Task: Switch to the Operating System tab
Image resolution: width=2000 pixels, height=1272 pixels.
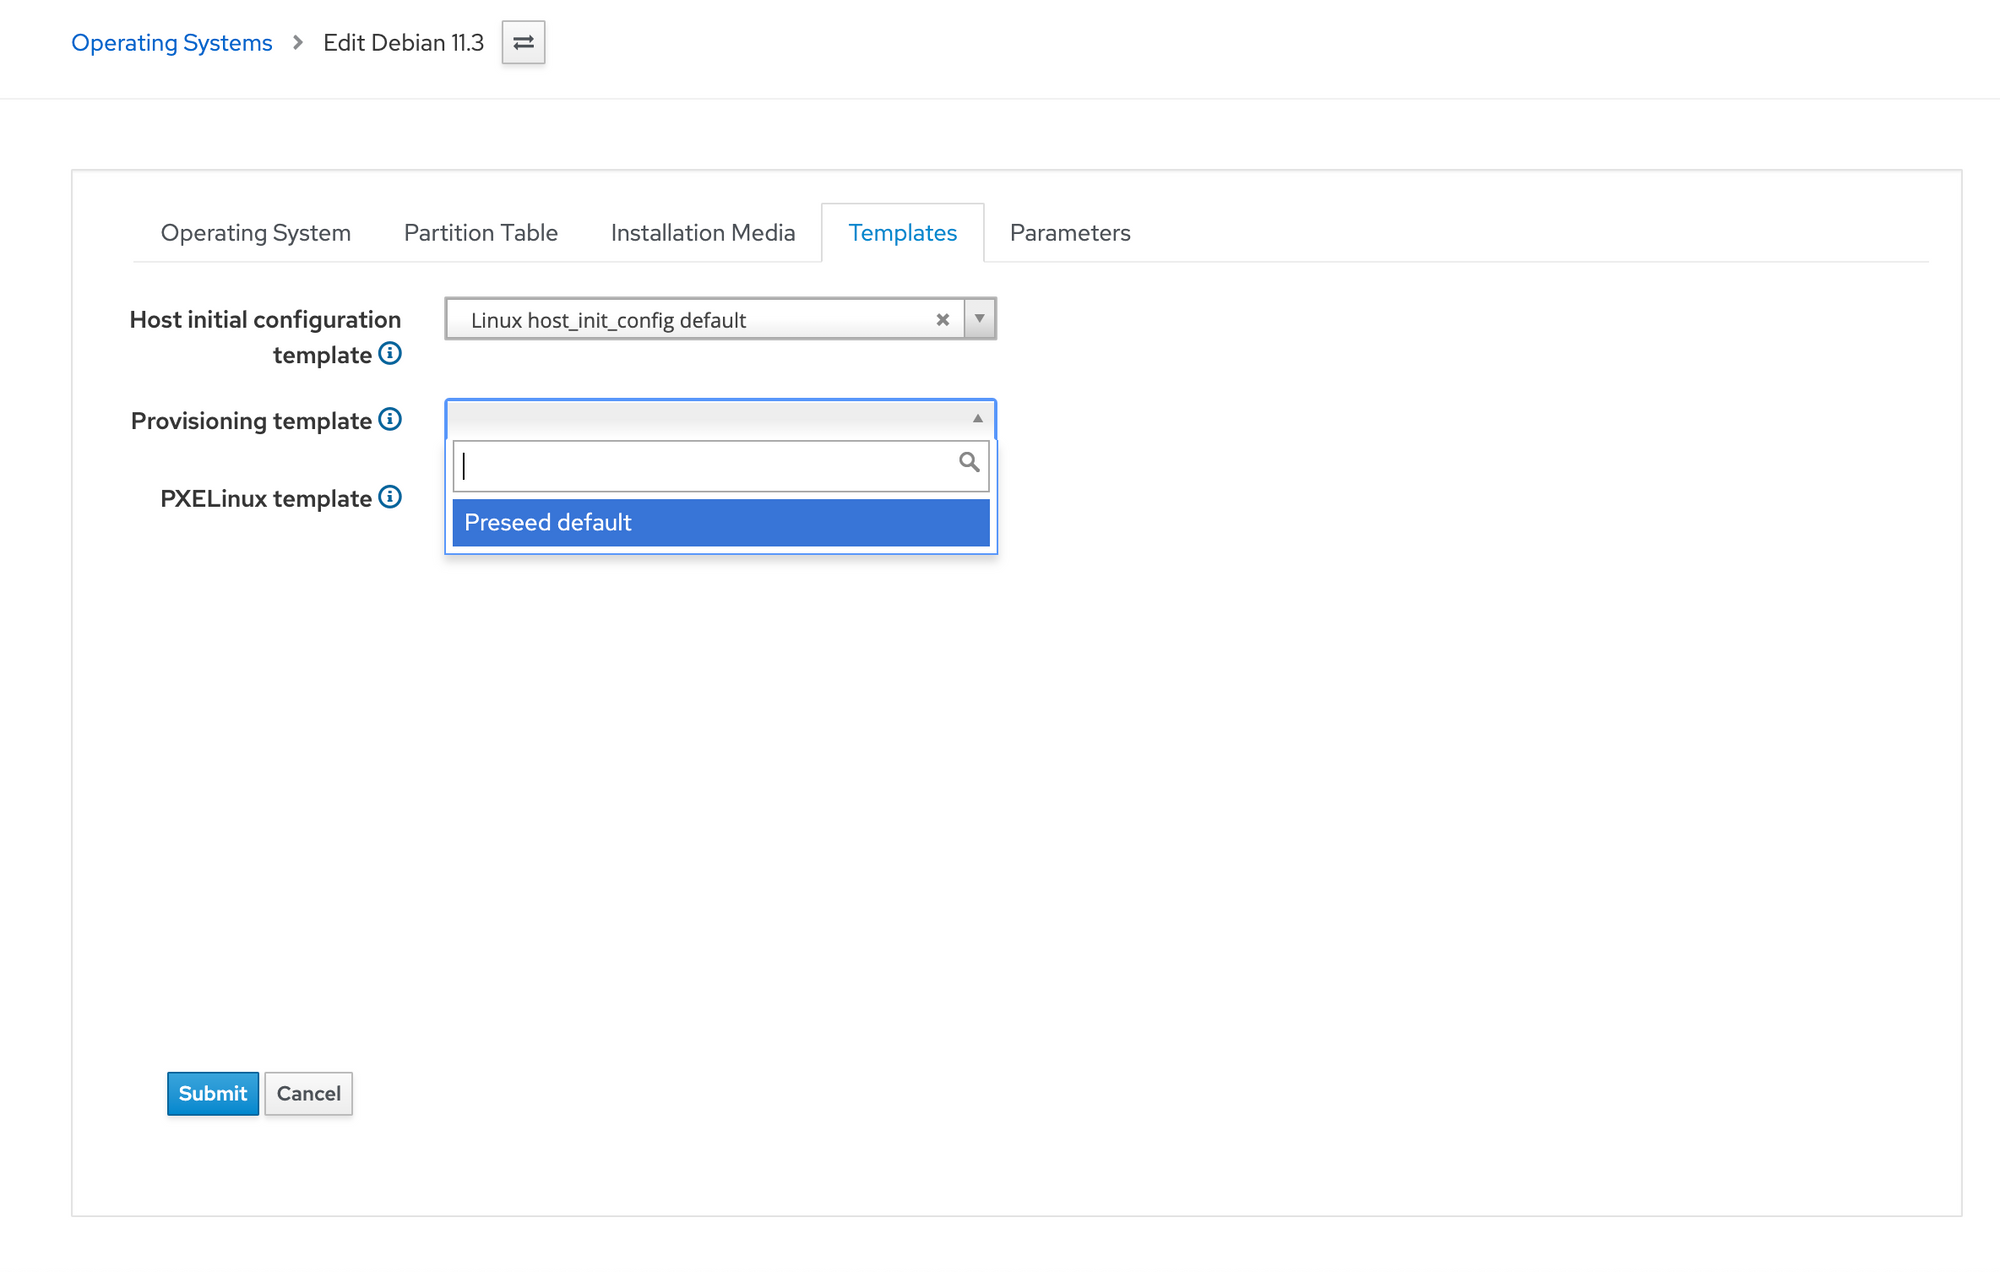Action: tap(255, 233)
